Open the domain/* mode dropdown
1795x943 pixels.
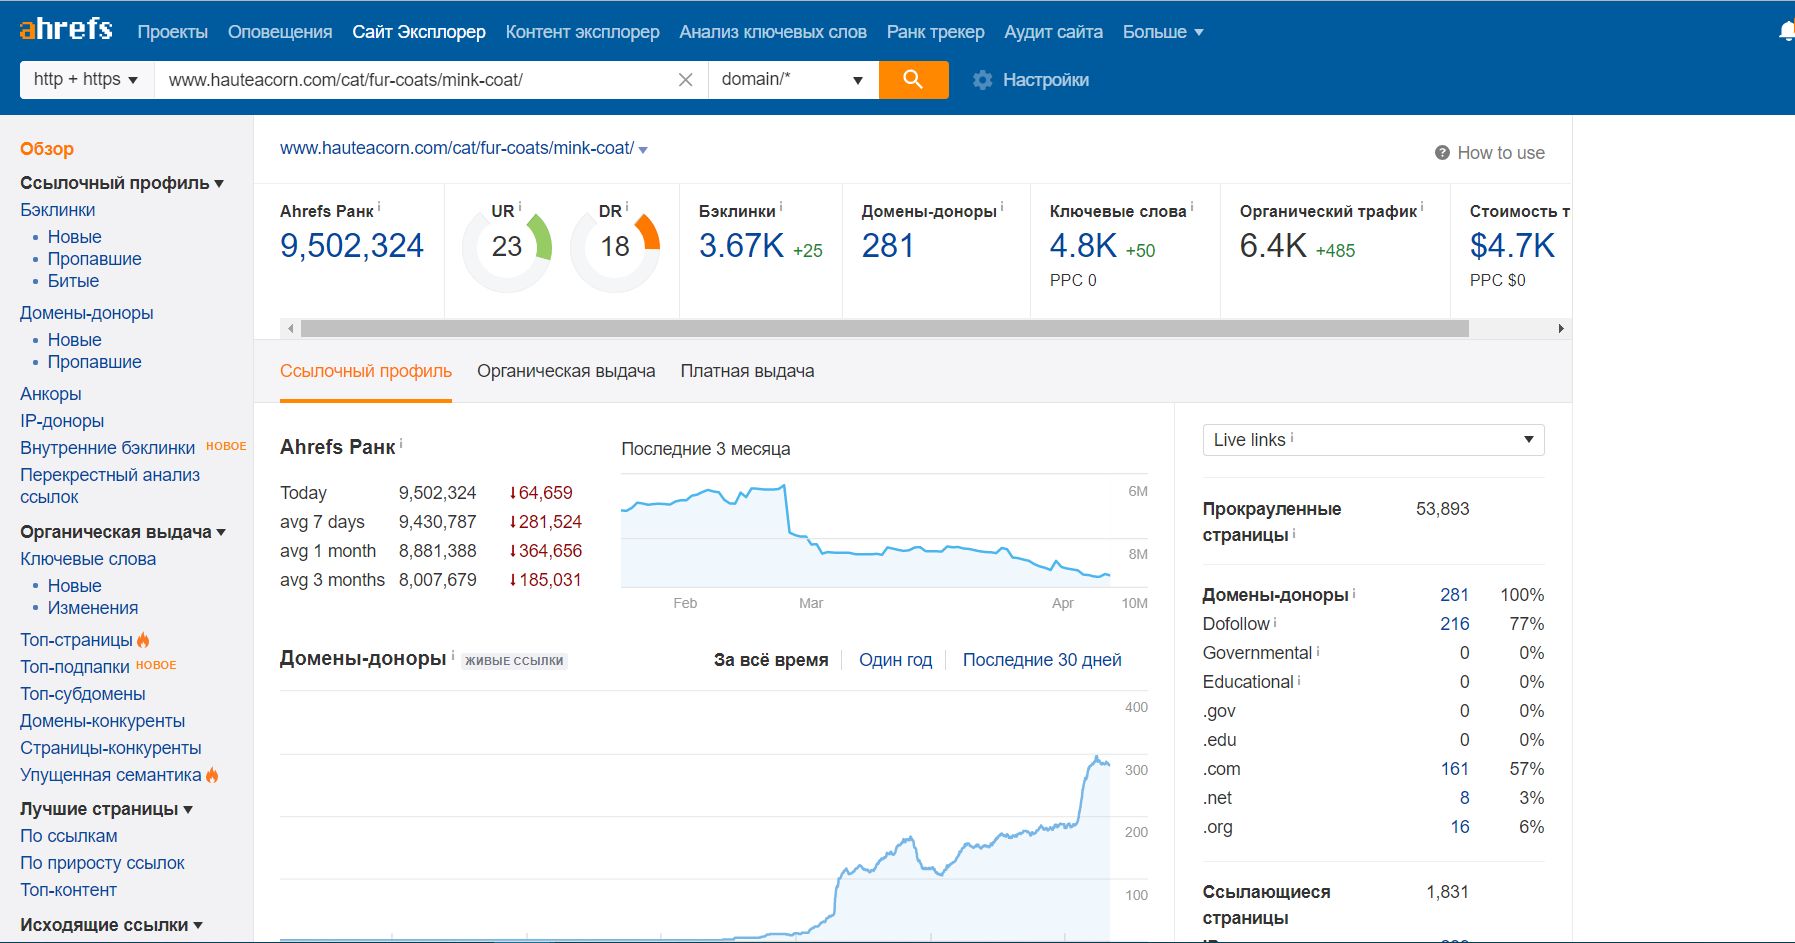pyautogui.click(x=793, y=79)
